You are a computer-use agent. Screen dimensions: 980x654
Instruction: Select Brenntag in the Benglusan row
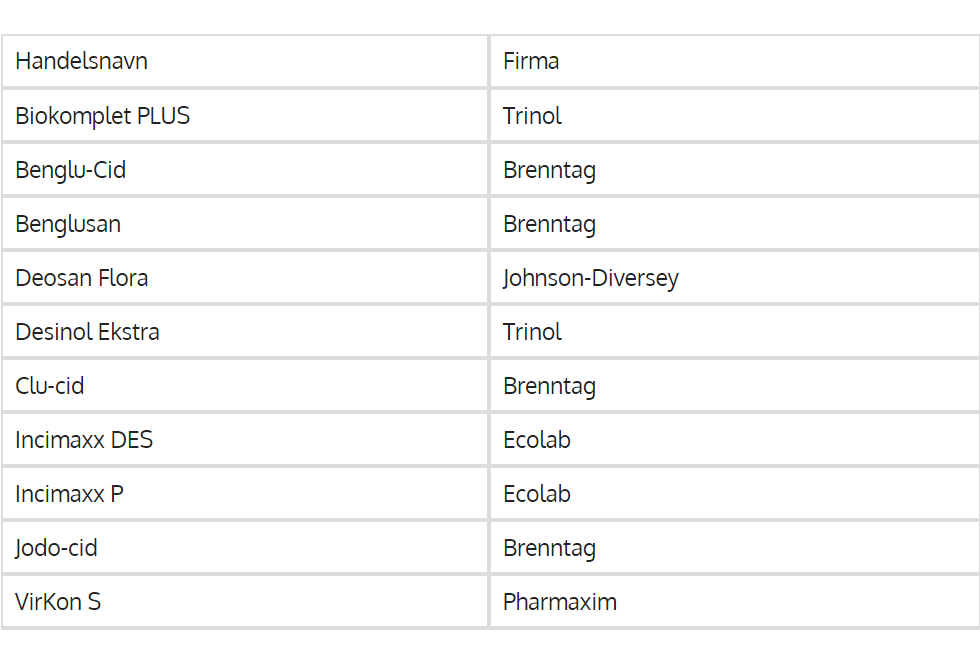[x=549, y=223]
